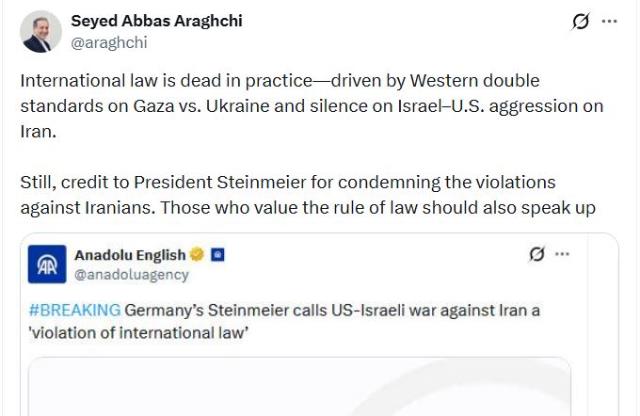640x416 pixels.
Task: Click the @anadoluagency handle
Action: [x=131, y=274]
